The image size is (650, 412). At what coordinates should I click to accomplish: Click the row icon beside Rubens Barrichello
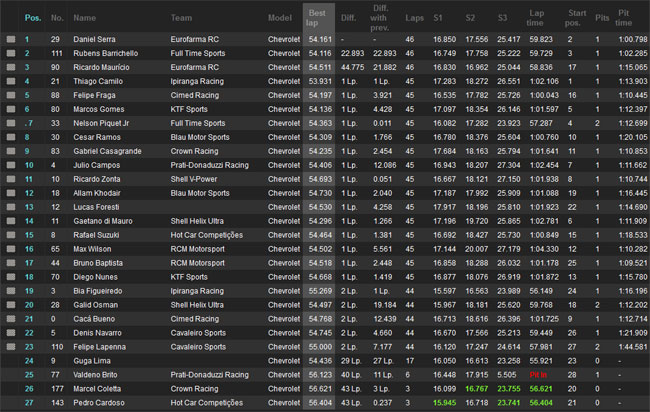[11, 53]
